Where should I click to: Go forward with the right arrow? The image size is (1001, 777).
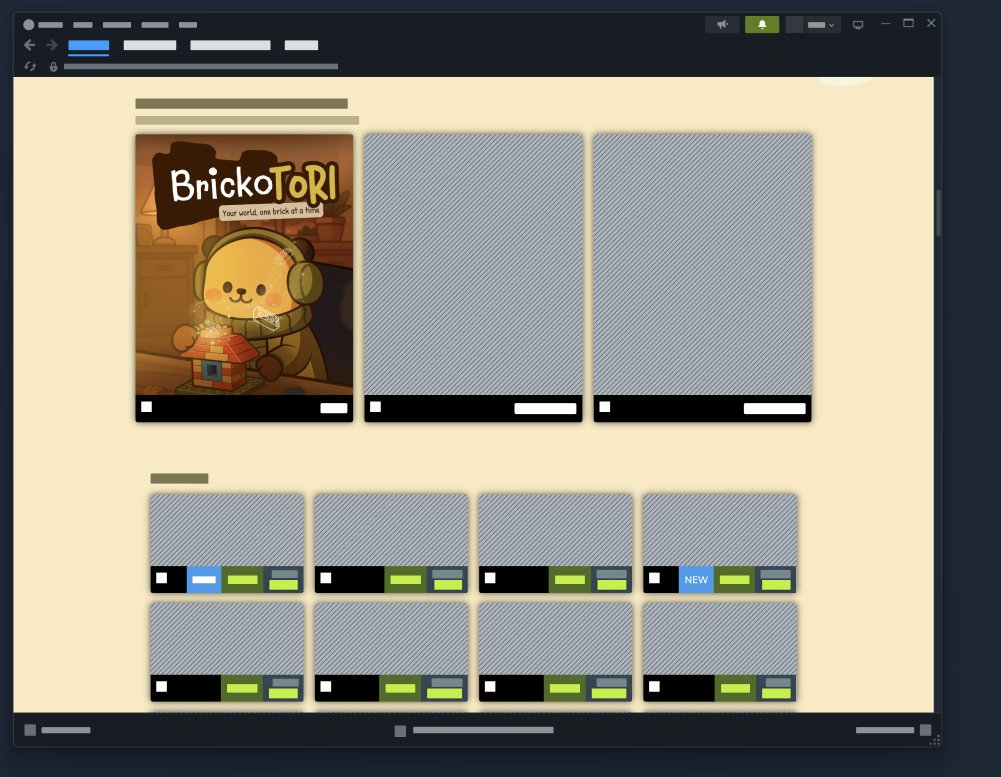coord(52,45)
